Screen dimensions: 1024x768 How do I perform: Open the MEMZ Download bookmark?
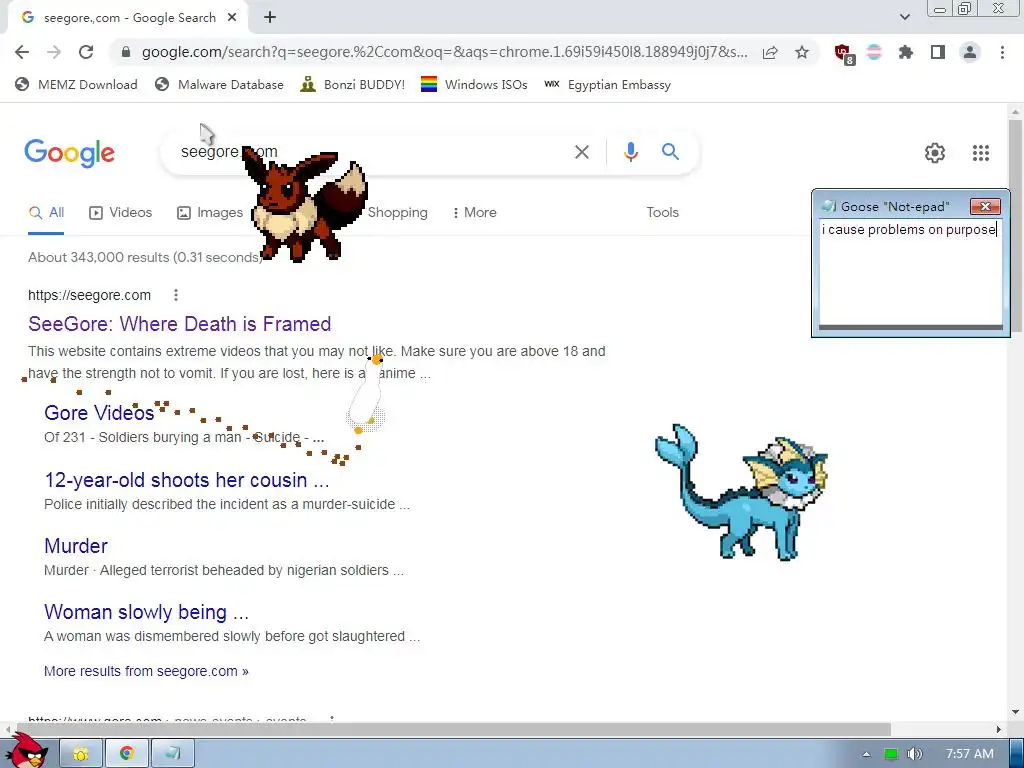pos(76,84)
